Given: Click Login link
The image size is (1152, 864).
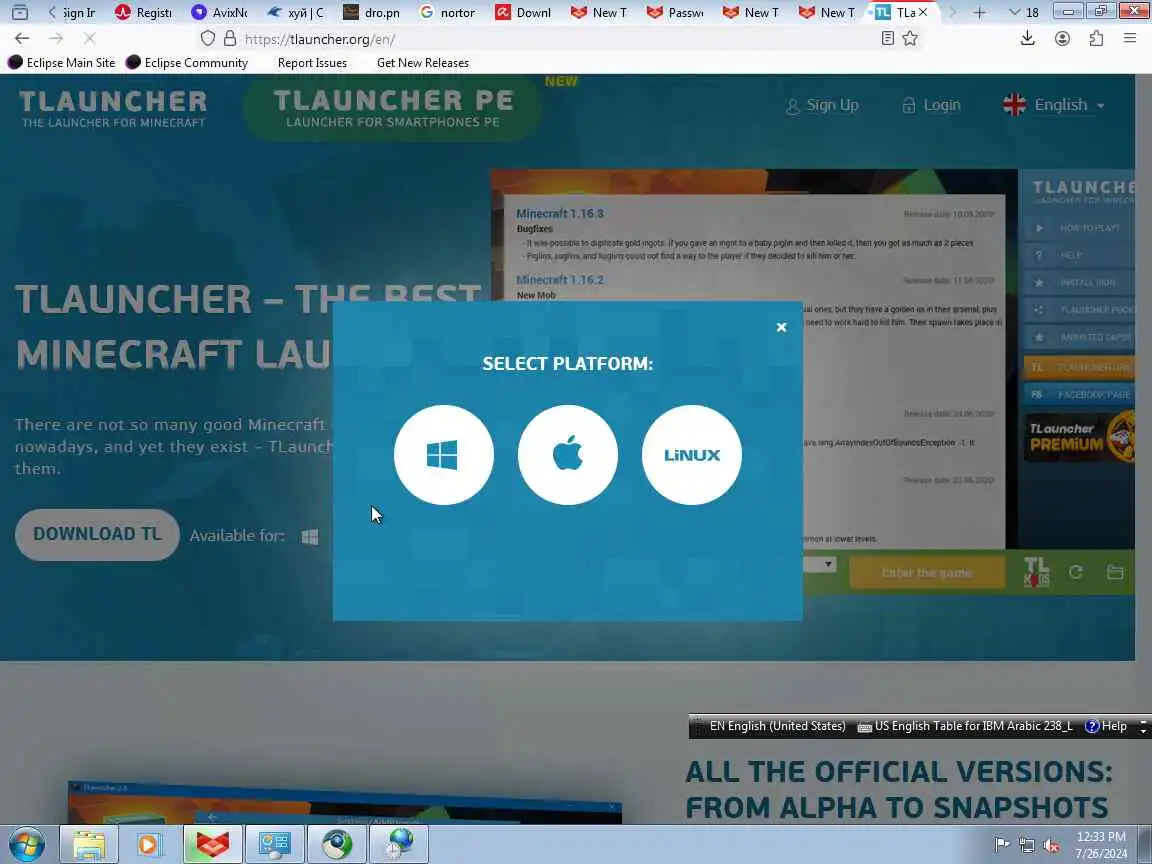Looking at the screenshot, I should tap(932, 105).
